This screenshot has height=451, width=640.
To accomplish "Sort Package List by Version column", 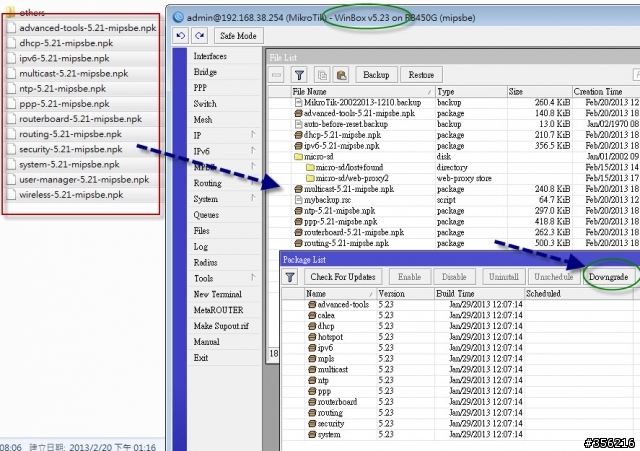I will [405, 294].
